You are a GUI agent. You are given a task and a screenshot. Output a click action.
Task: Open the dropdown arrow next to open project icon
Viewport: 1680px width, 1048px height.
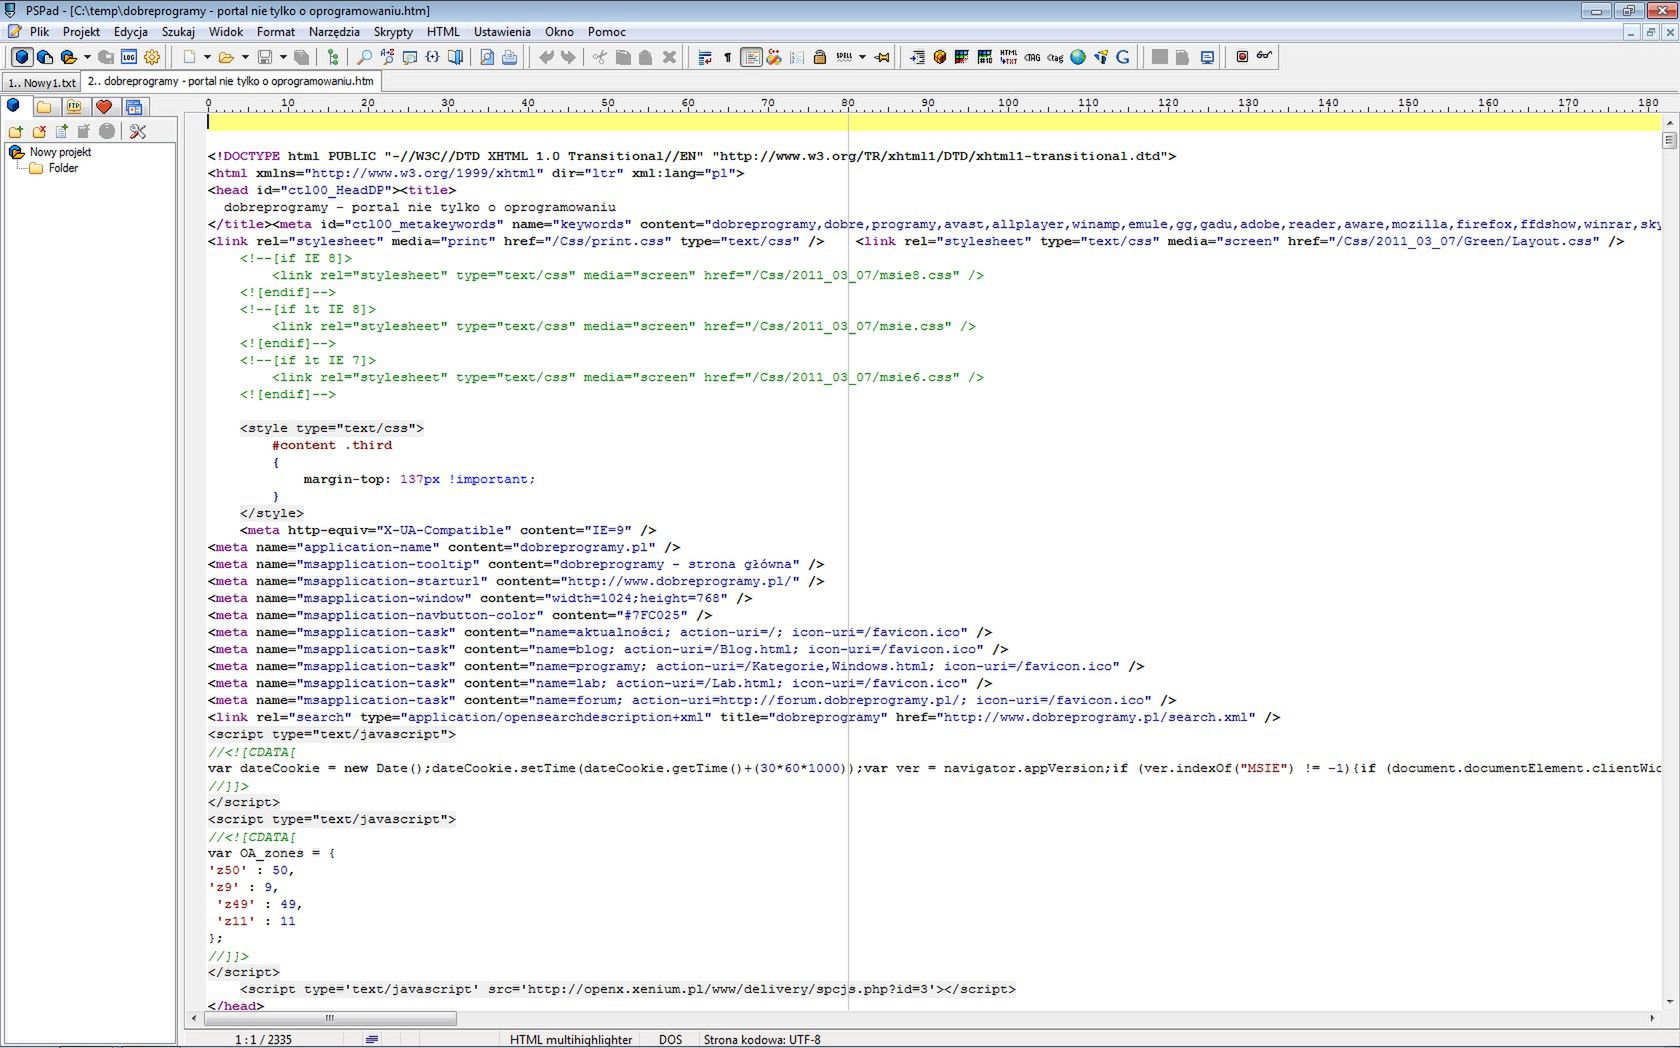[87, 57]
